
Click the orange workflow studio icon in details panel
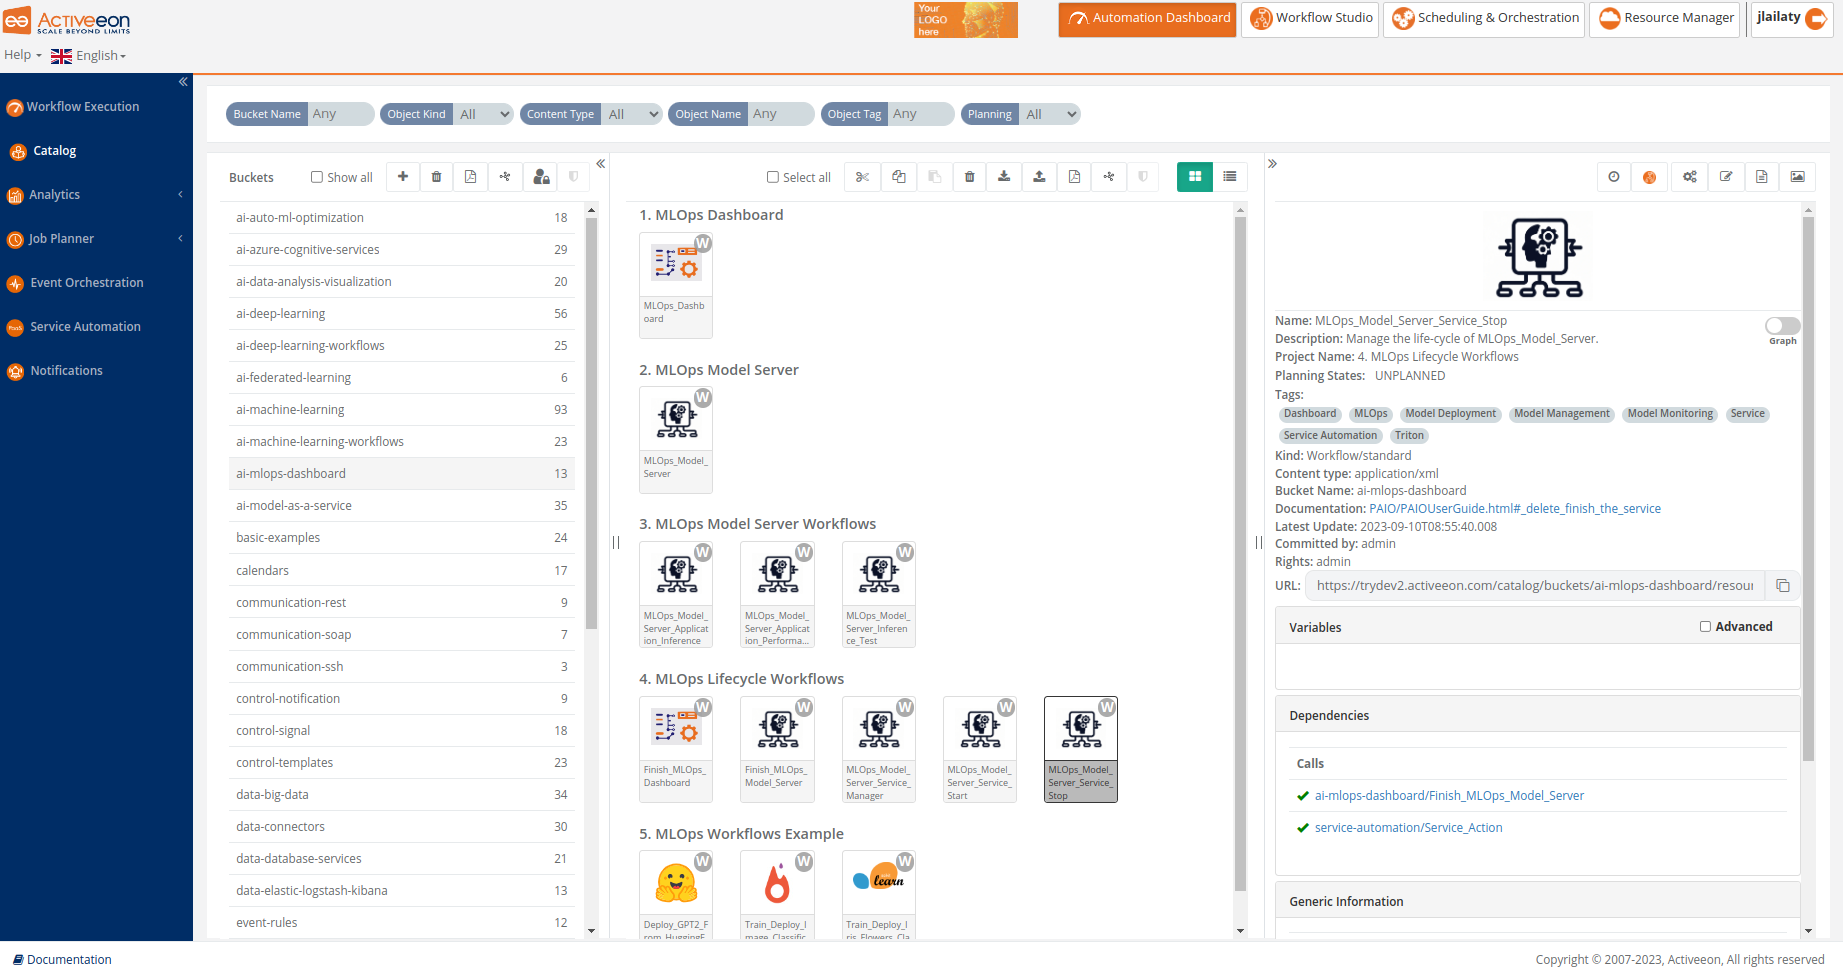tap(1650, 177)
